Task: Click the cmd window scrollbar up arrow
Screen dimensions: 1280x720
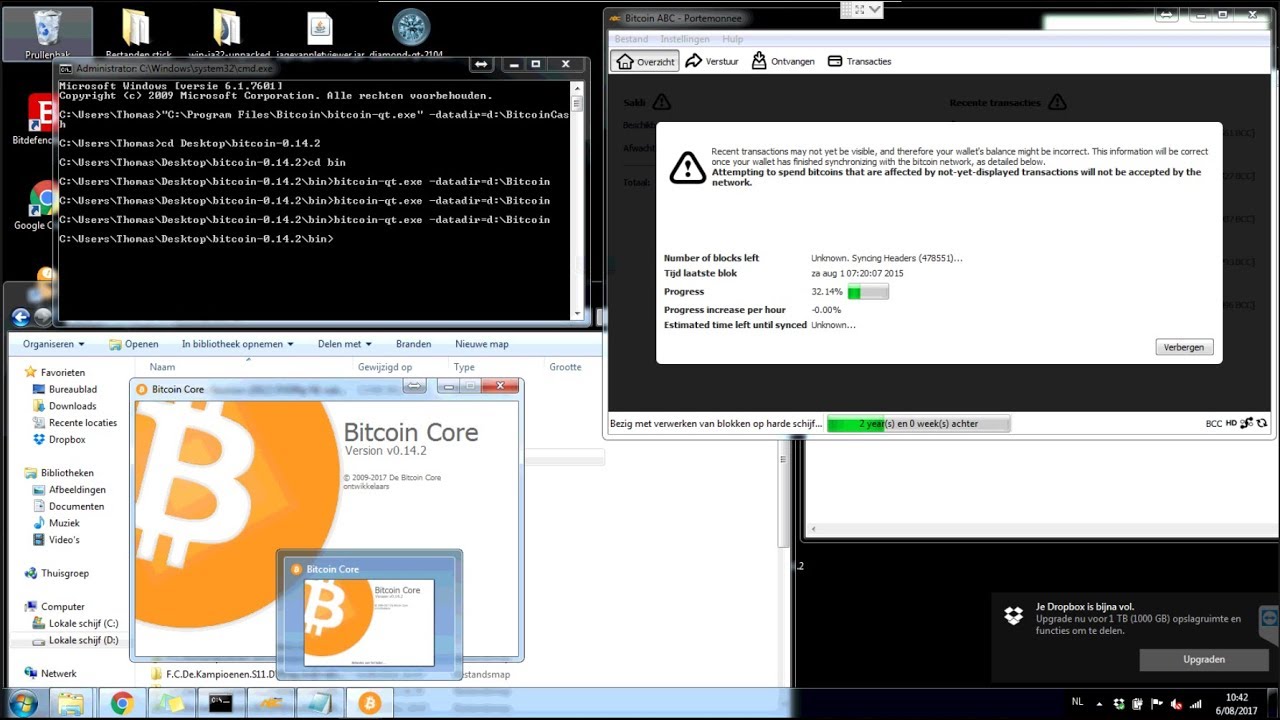Action: [577, 88]
